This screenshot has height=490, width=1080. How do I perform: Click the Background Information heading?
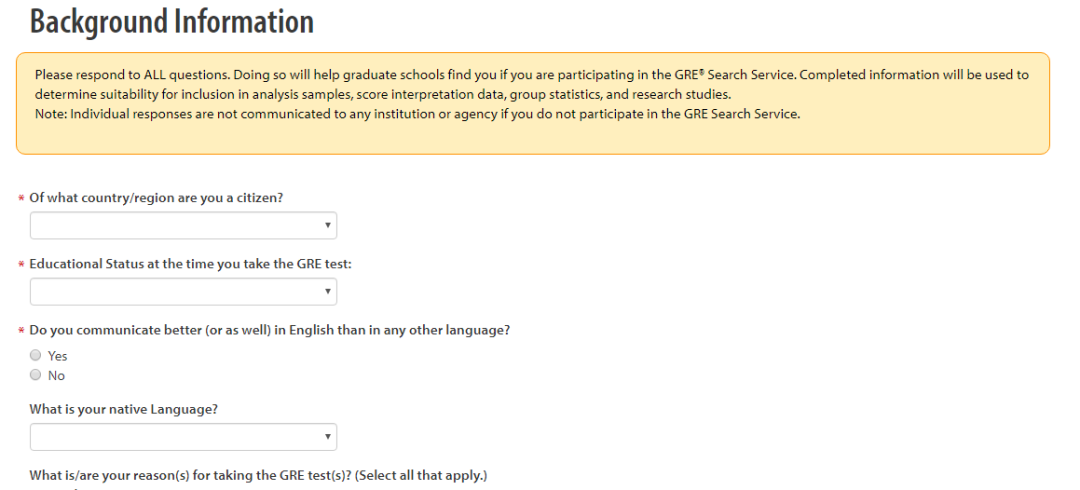point(172,22)
